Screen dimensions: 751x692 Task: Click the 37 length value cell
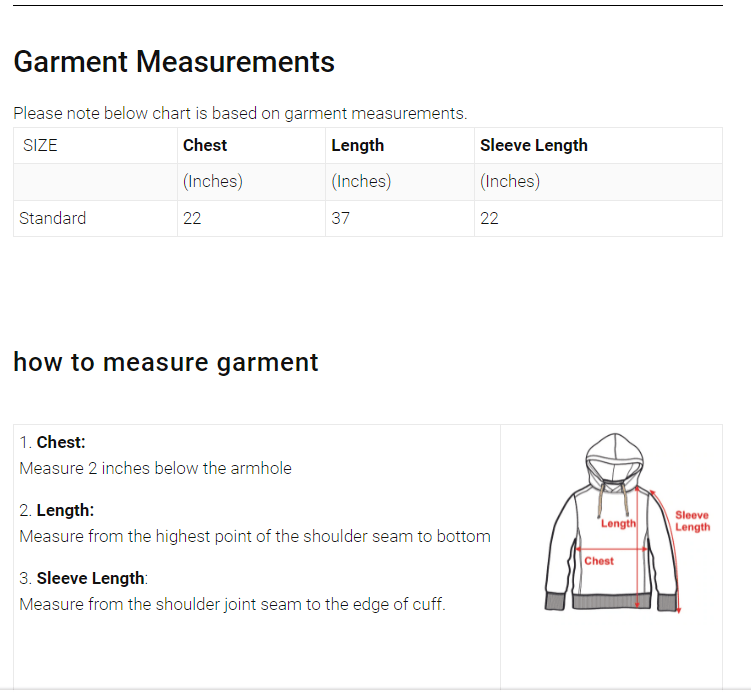(341, 218)
